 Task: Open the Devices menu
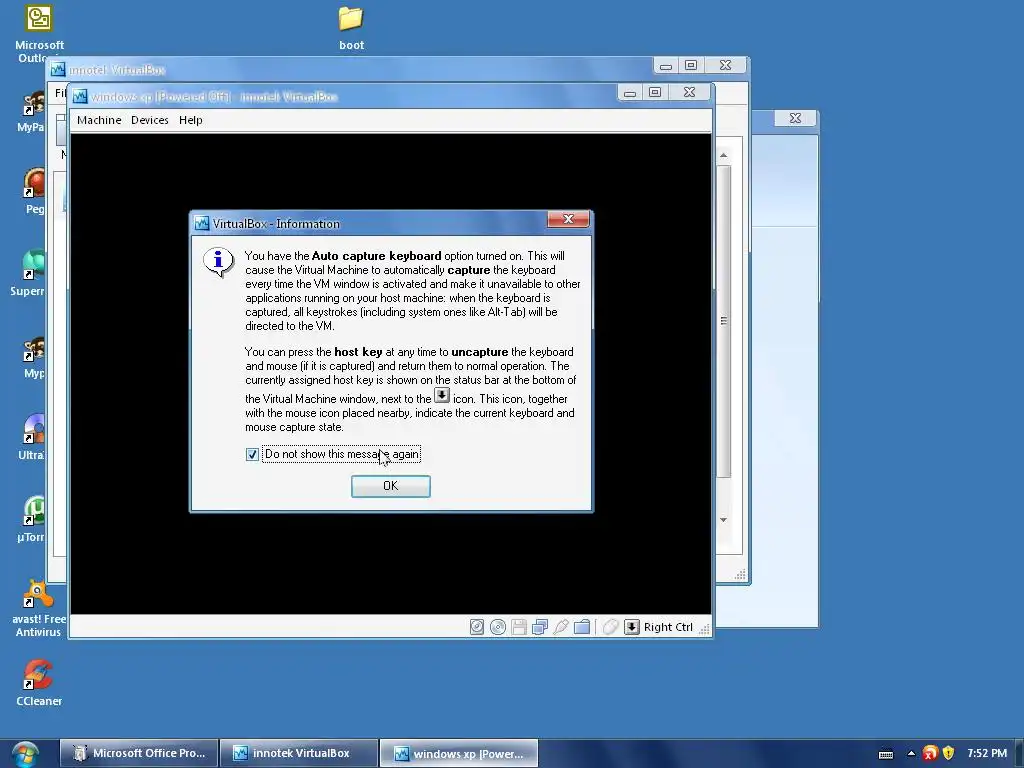point(150,120)
